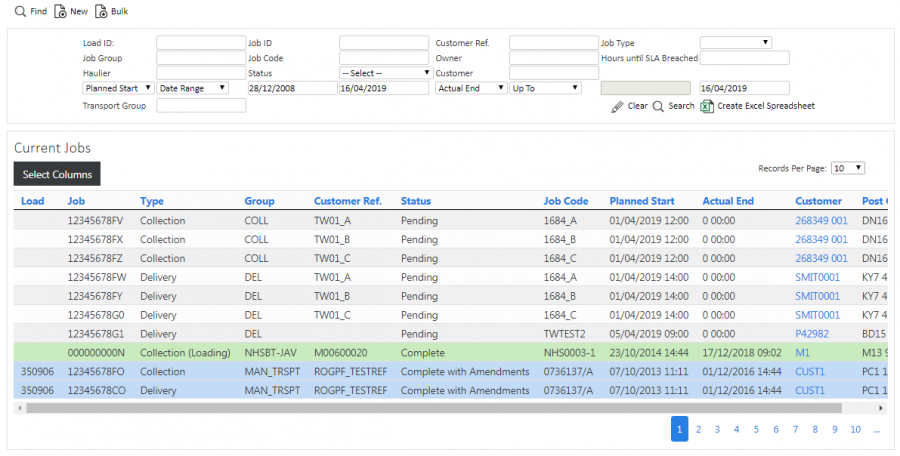Screen dimensions: 900x456
Task: Click in the Load ID field
Action: pyautogui.click(x=201, y=42)
